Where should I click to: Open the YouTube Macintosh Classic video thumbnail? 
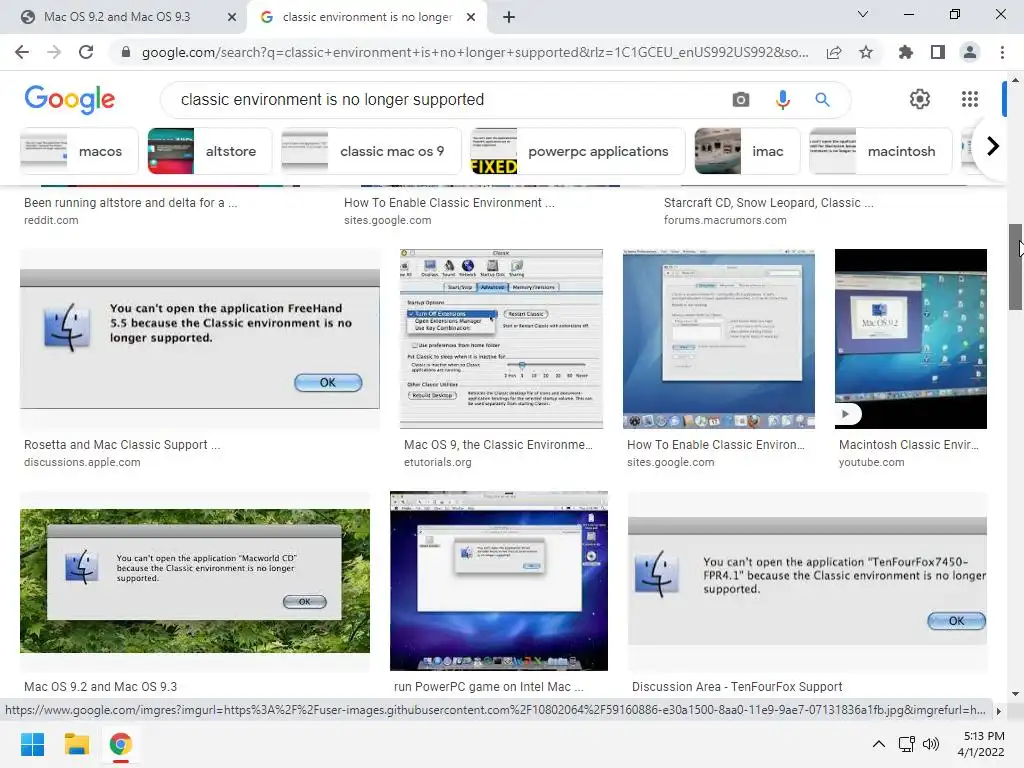pos(910,338)
